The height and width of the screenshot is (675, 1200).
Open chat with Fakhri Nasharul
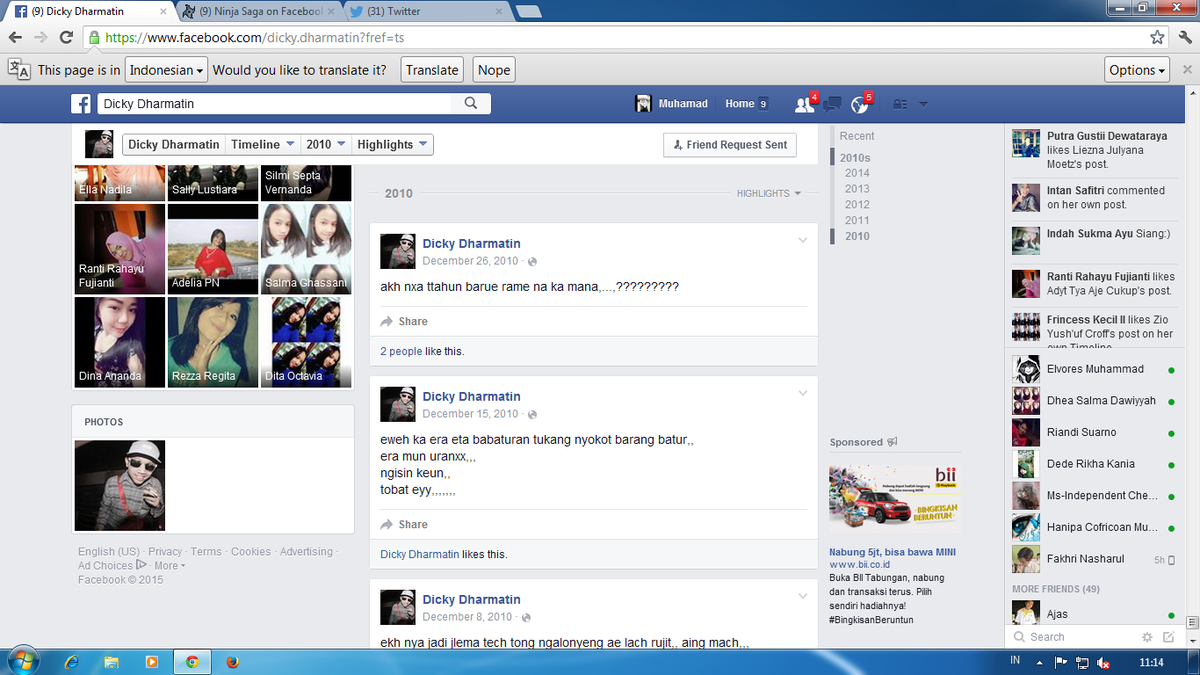coord(1092,559)
